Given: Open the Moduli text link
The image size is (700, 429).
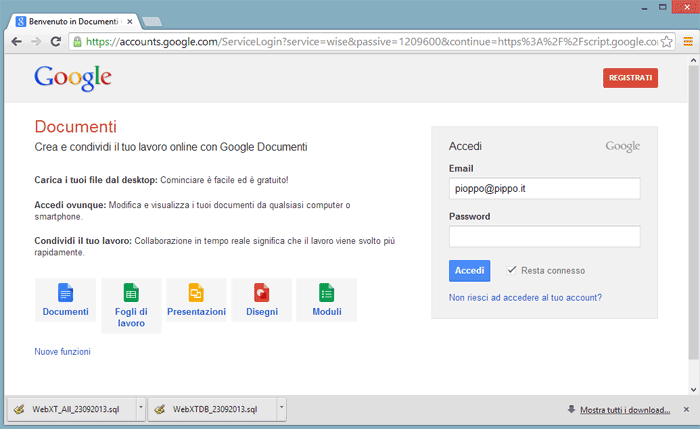Looking at the screenshot, I should click(327, 312).
